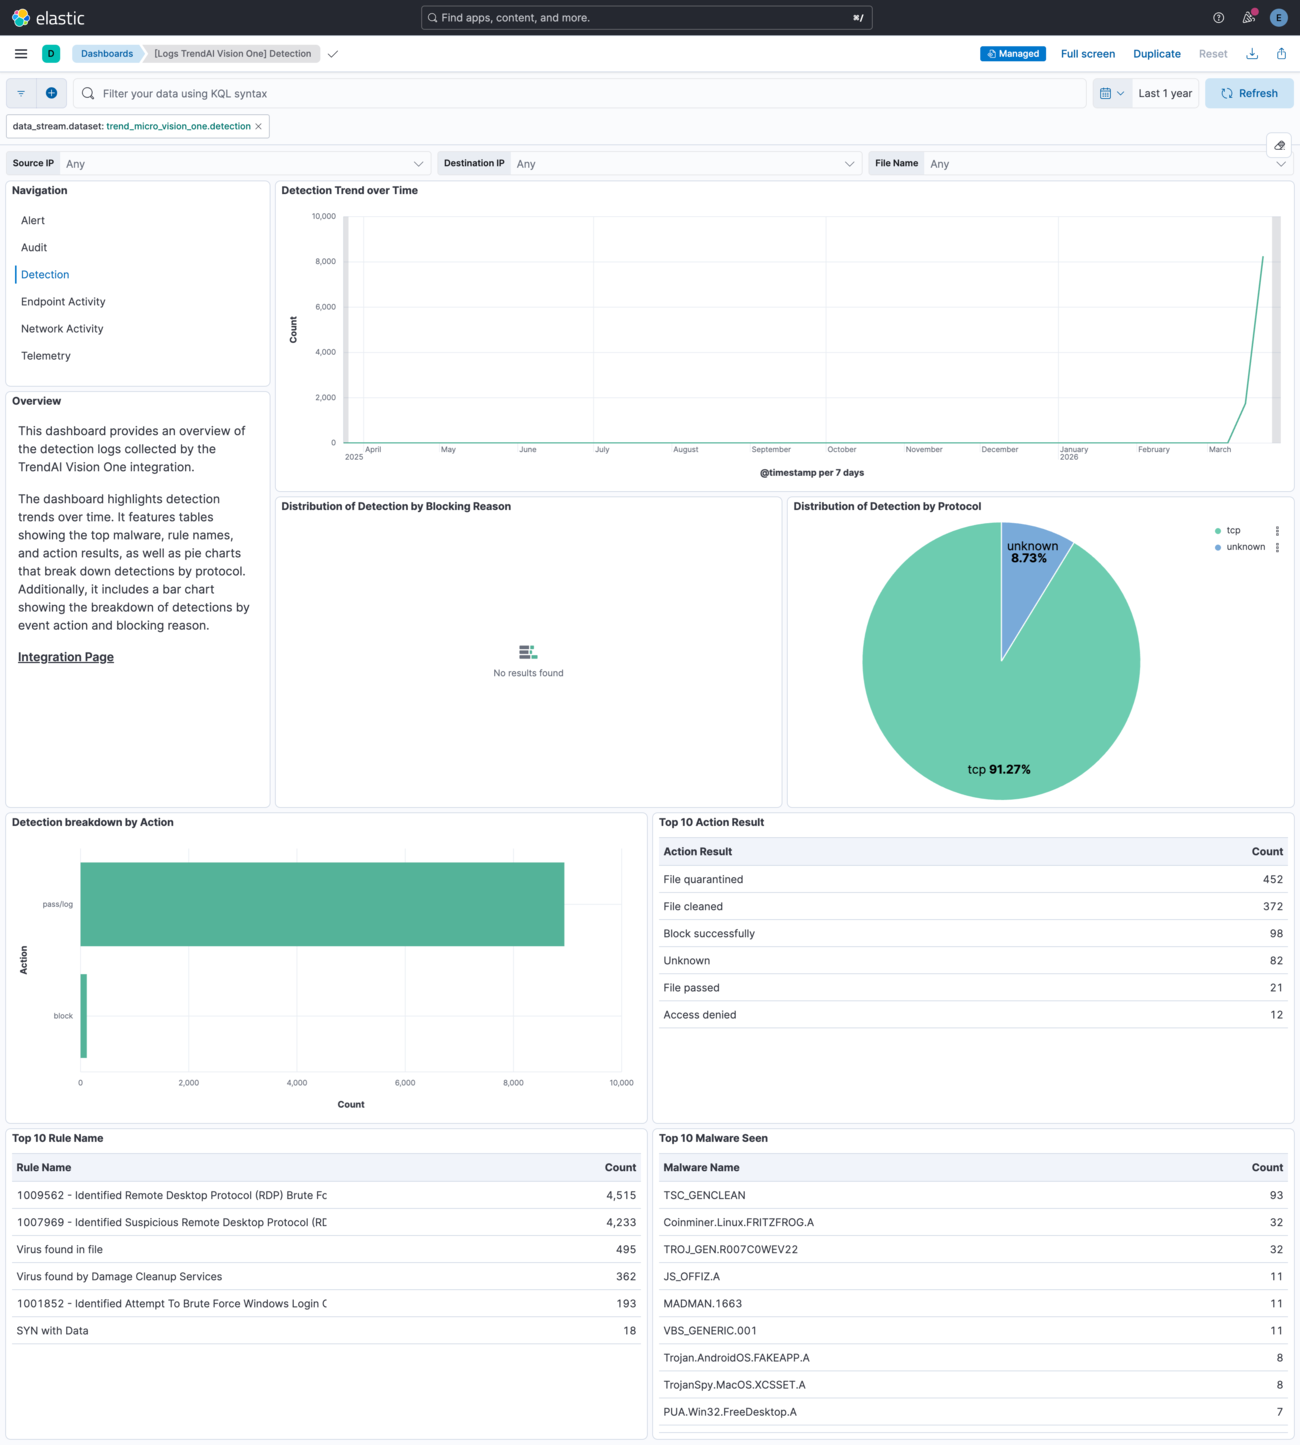Viewport: 1300px width, 1445px height.
Task: Open the main navigation hamburger menu
Action: (20, 53)
